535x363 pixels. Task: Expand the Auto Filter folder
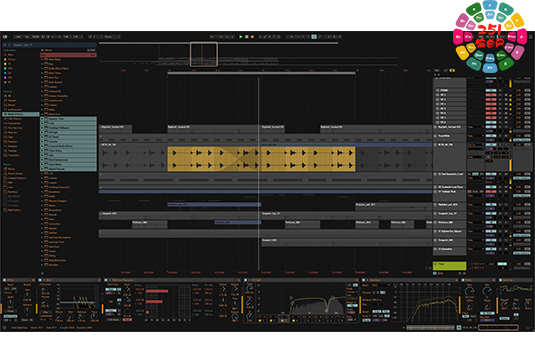click(42, 73)
